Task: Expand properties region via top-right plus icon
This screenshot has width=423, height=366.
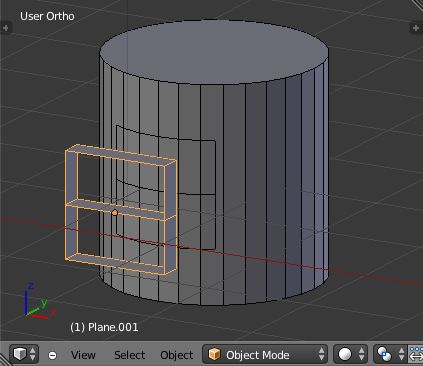Action: click(x=416, y=28)
